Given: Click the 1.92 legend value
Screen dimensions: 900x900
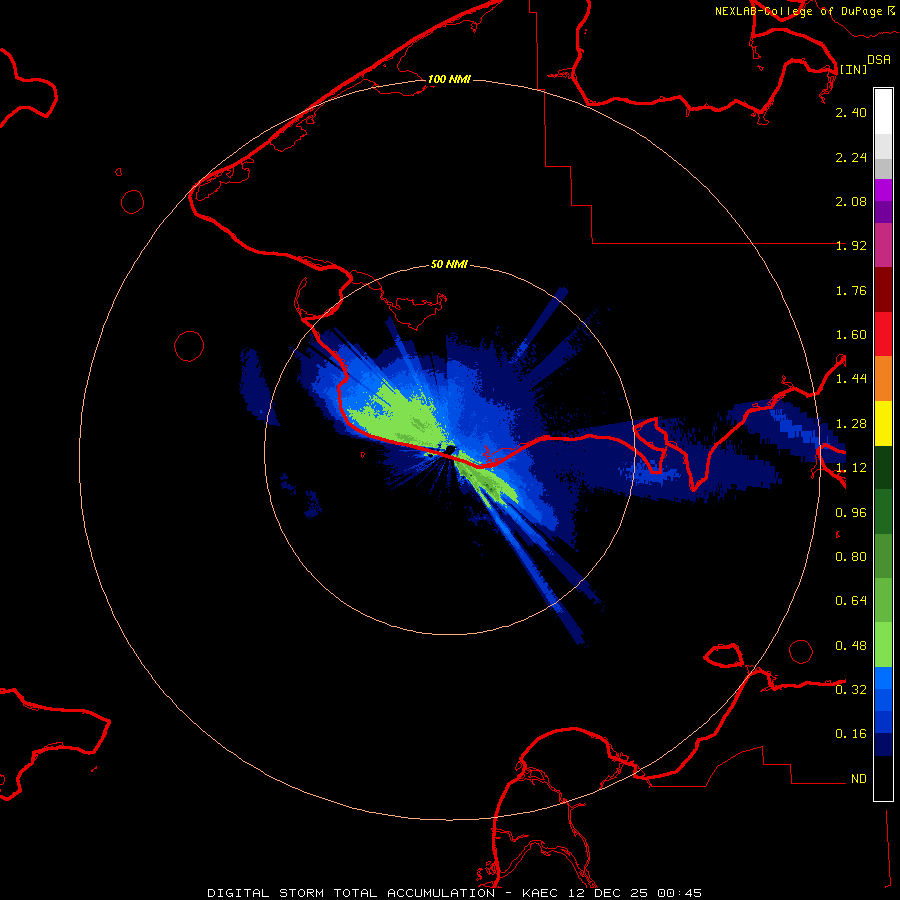Looking at the screenshot, I should coord(851,246).
